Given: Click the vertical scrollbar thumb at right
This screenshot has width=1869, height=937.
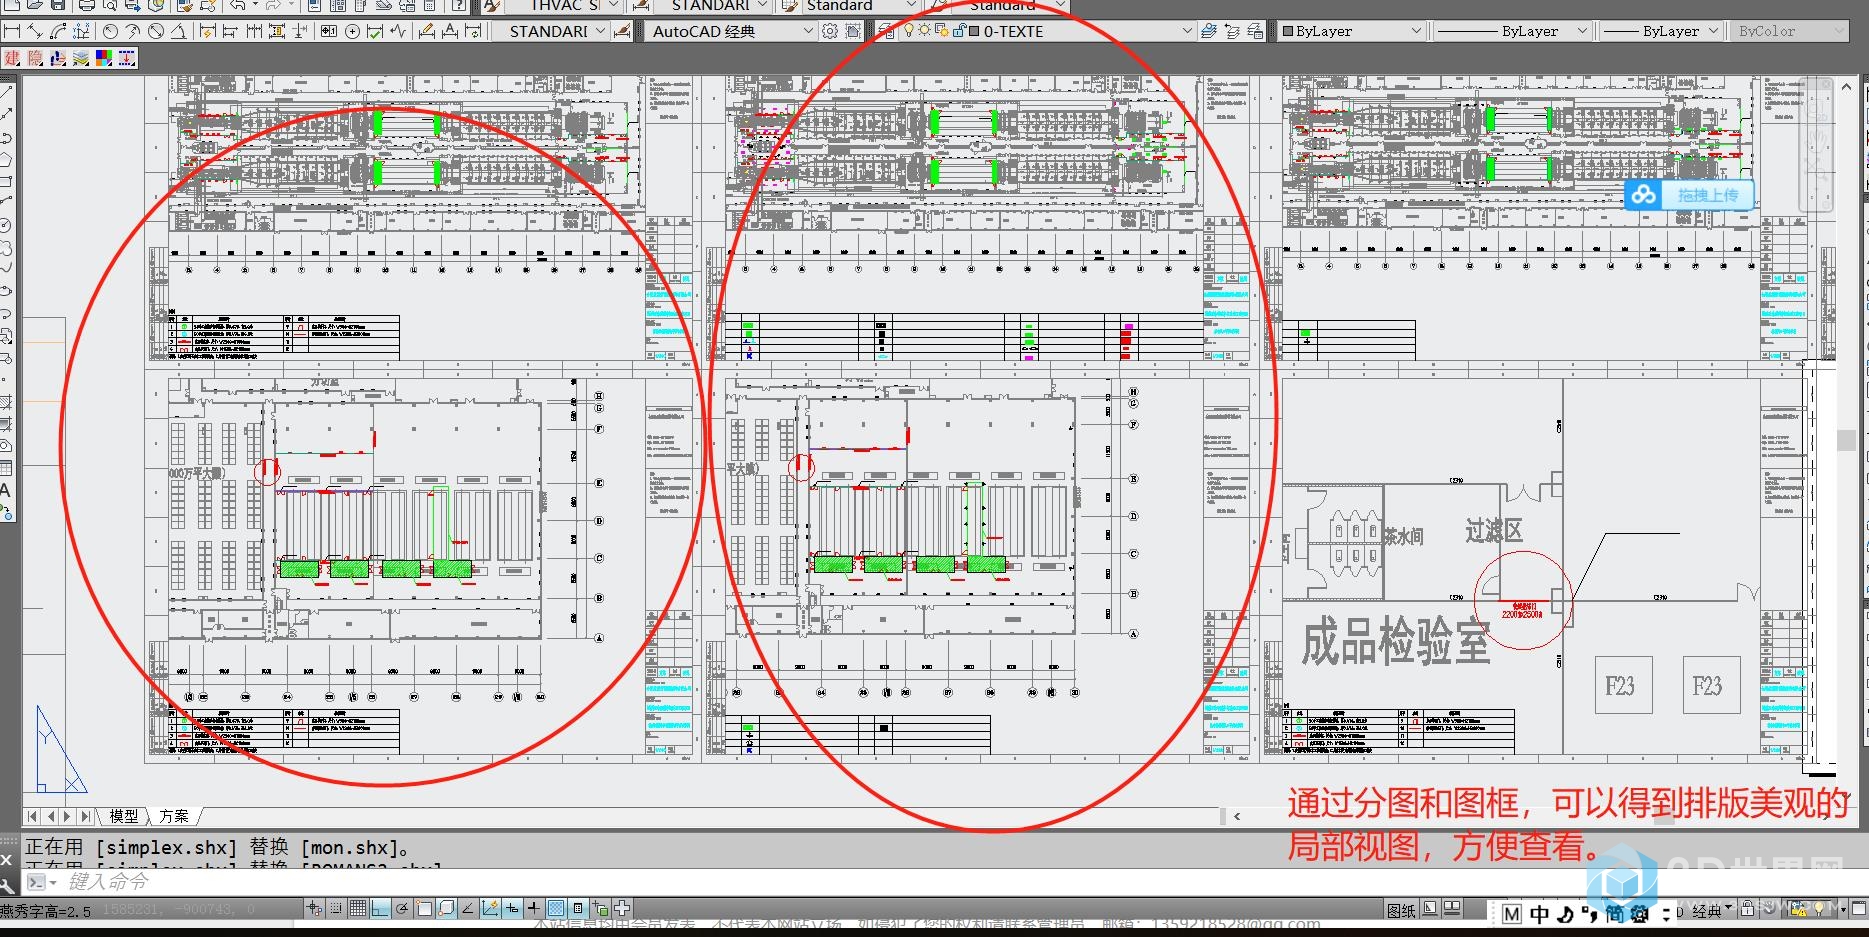Looking at the screenshot, I should [x=1846, y=440].
